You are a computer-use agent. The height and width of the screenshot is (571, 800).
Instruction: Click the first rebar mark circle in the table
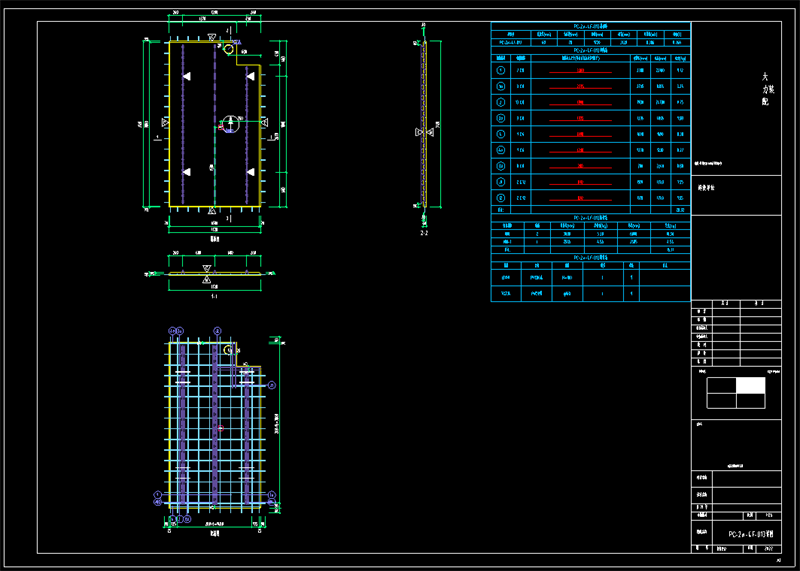501,70
